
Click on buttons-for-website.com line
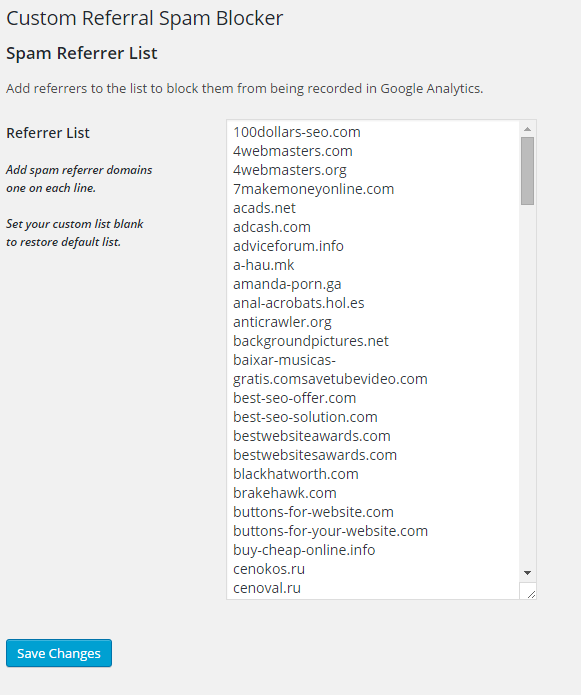pyautogui.click(x=313, y=512)
